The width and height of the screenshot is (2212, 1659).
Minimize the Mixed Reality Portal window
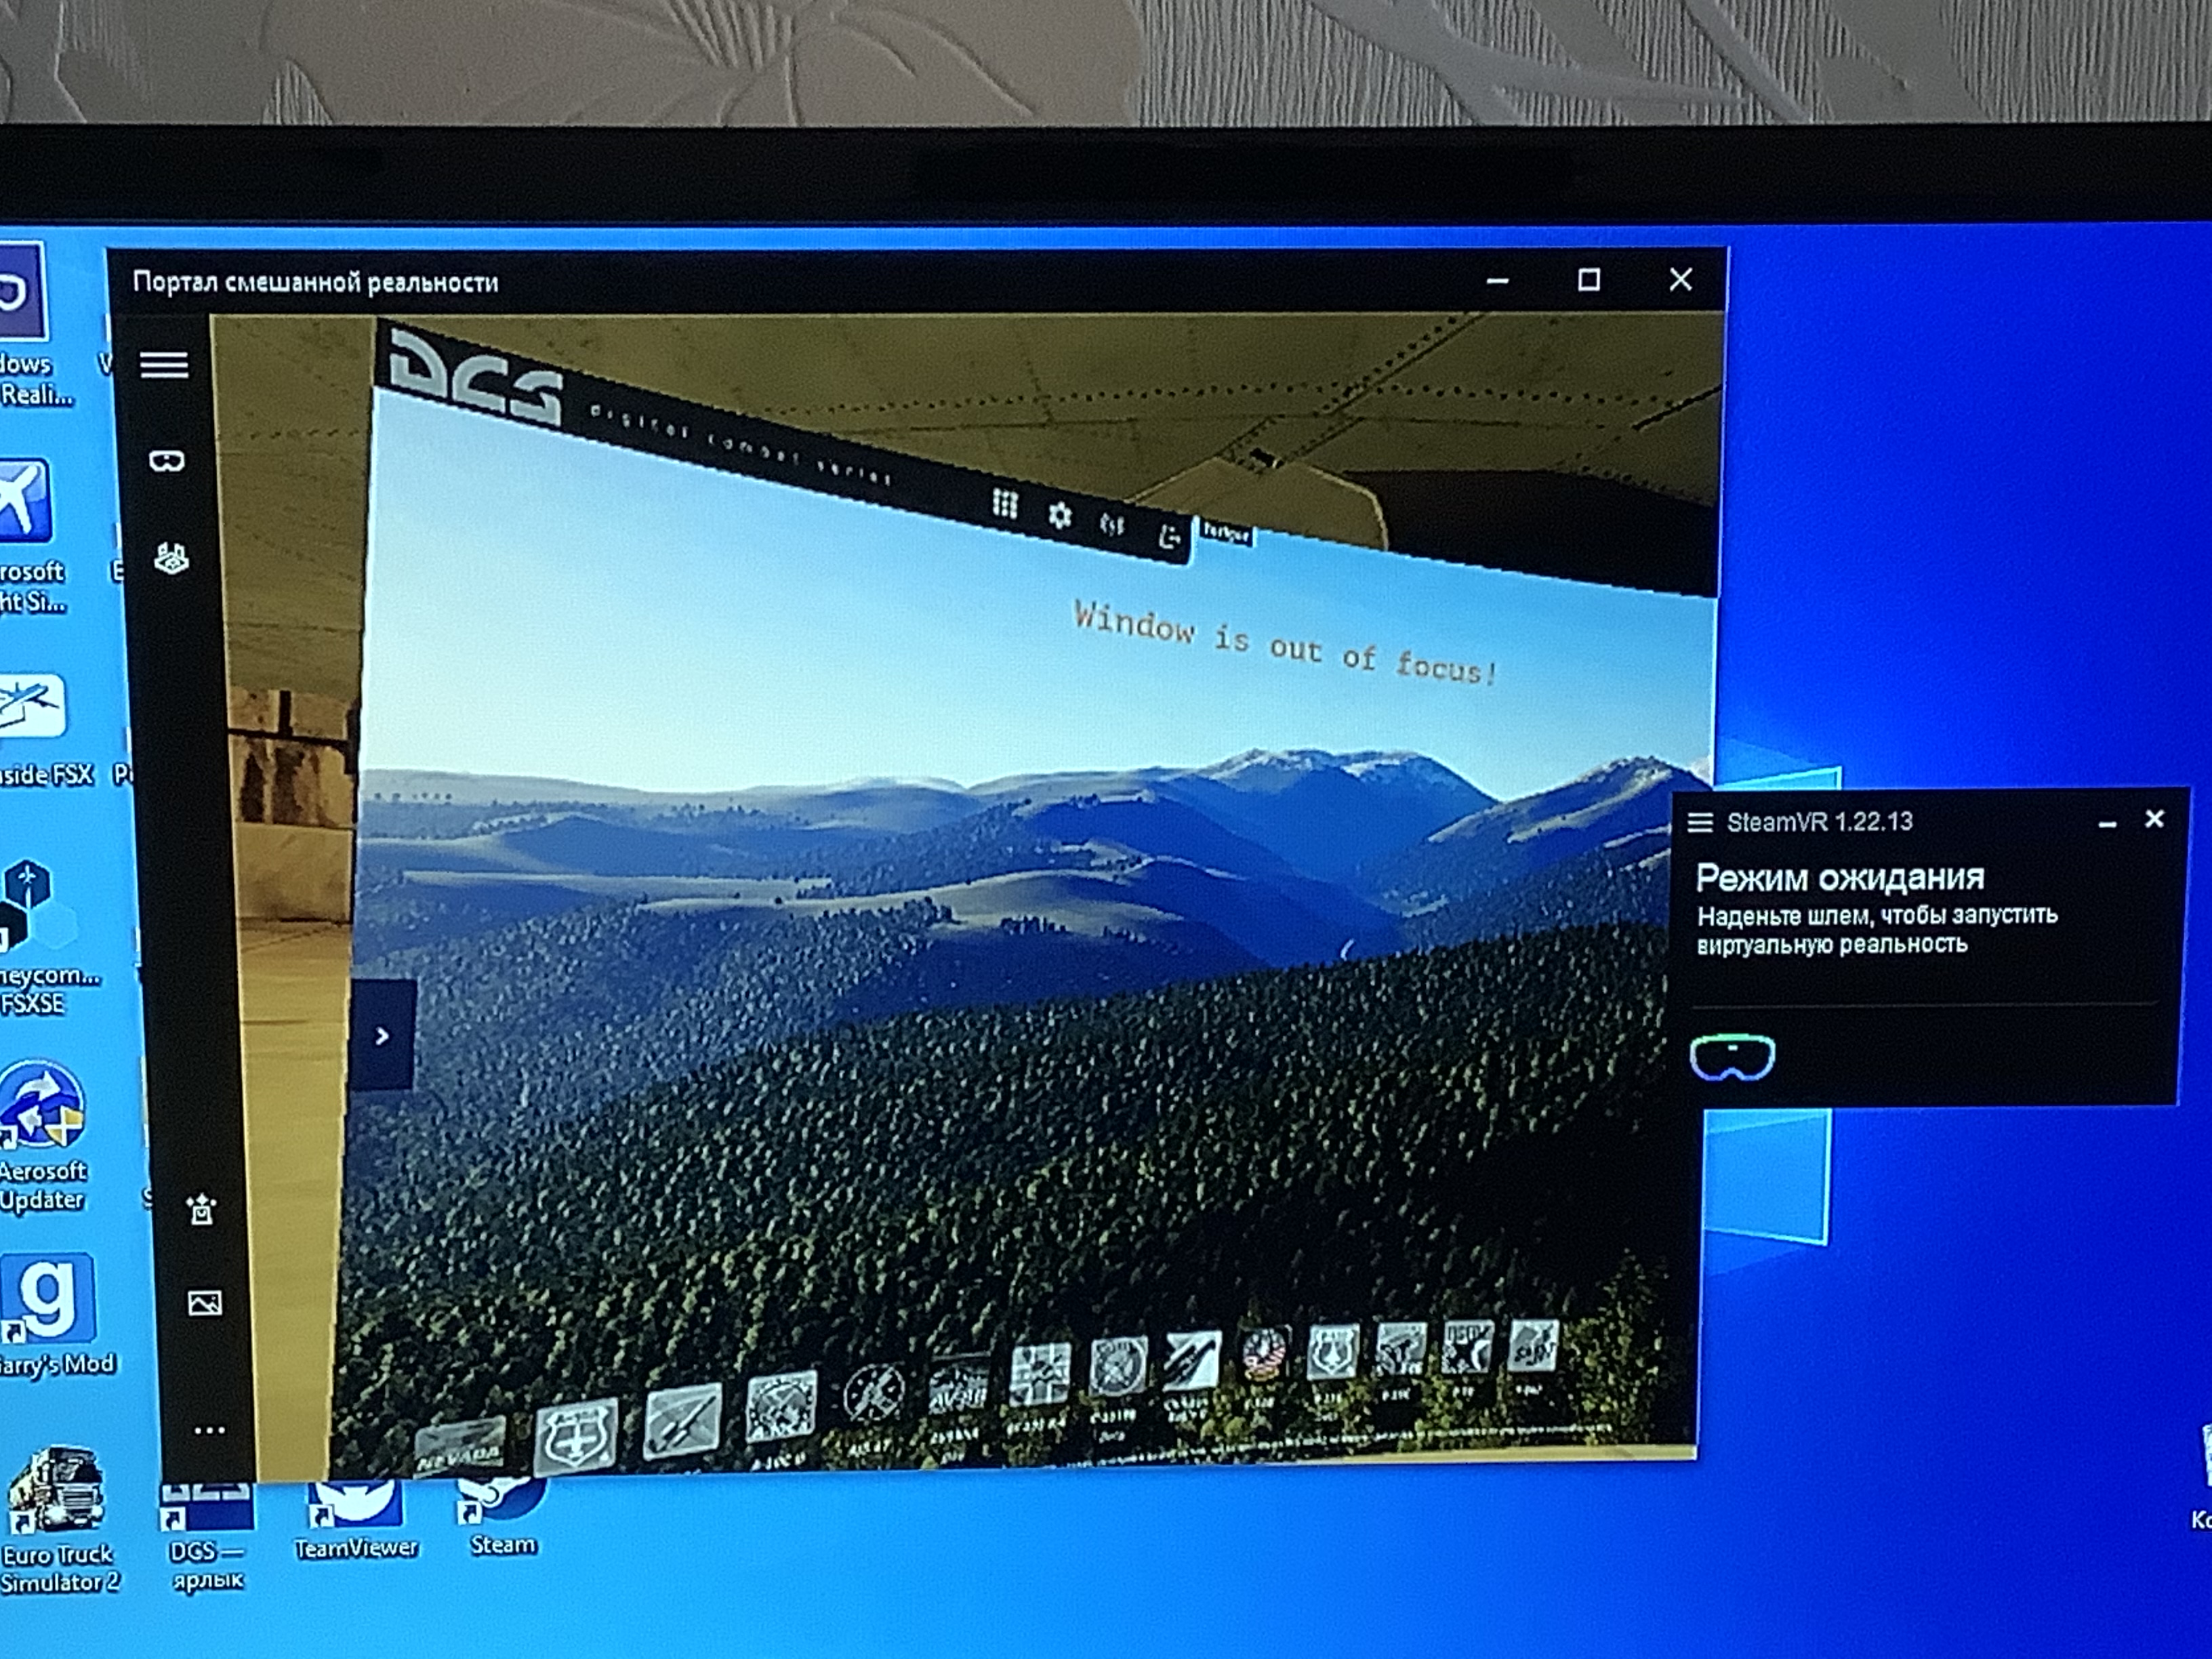(x=1497, y=281)
